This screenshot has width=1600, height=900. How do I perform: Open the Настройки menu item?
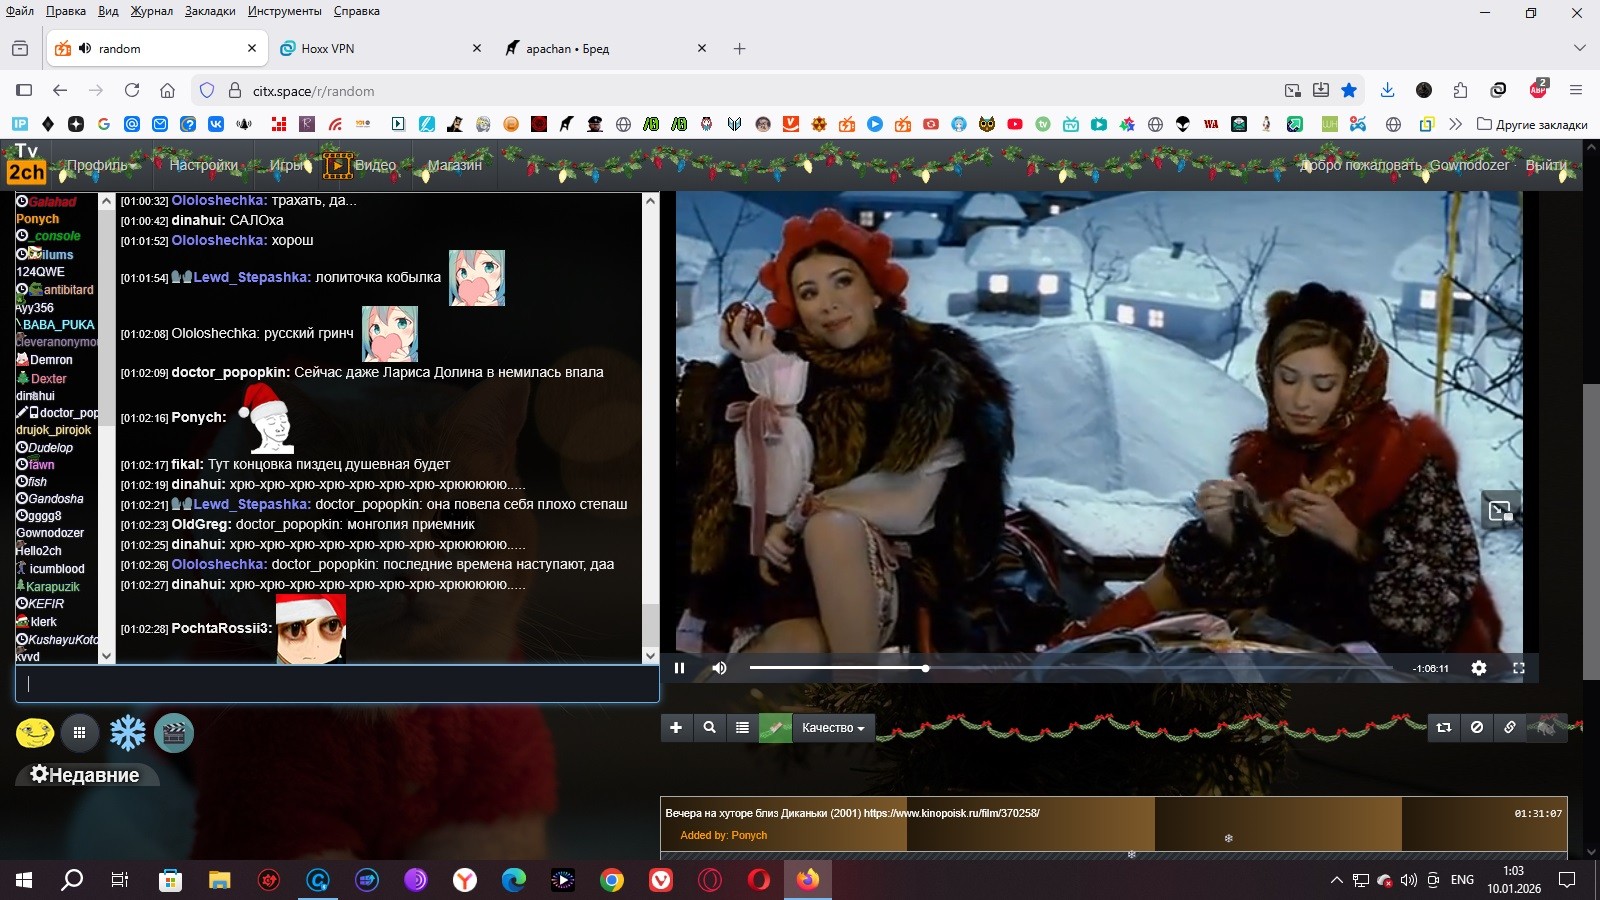click(203, 165)
